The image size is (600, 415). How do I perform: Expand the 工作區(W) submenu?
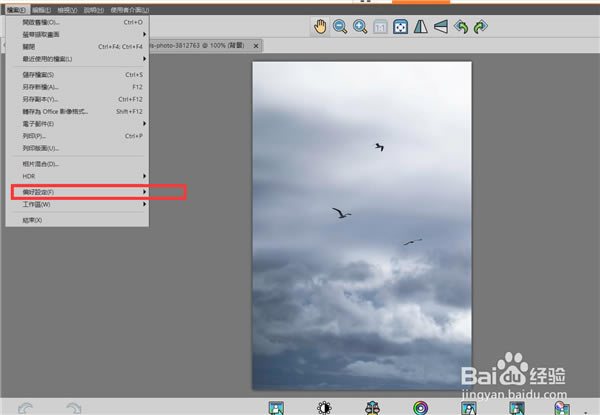pos(77,204)
